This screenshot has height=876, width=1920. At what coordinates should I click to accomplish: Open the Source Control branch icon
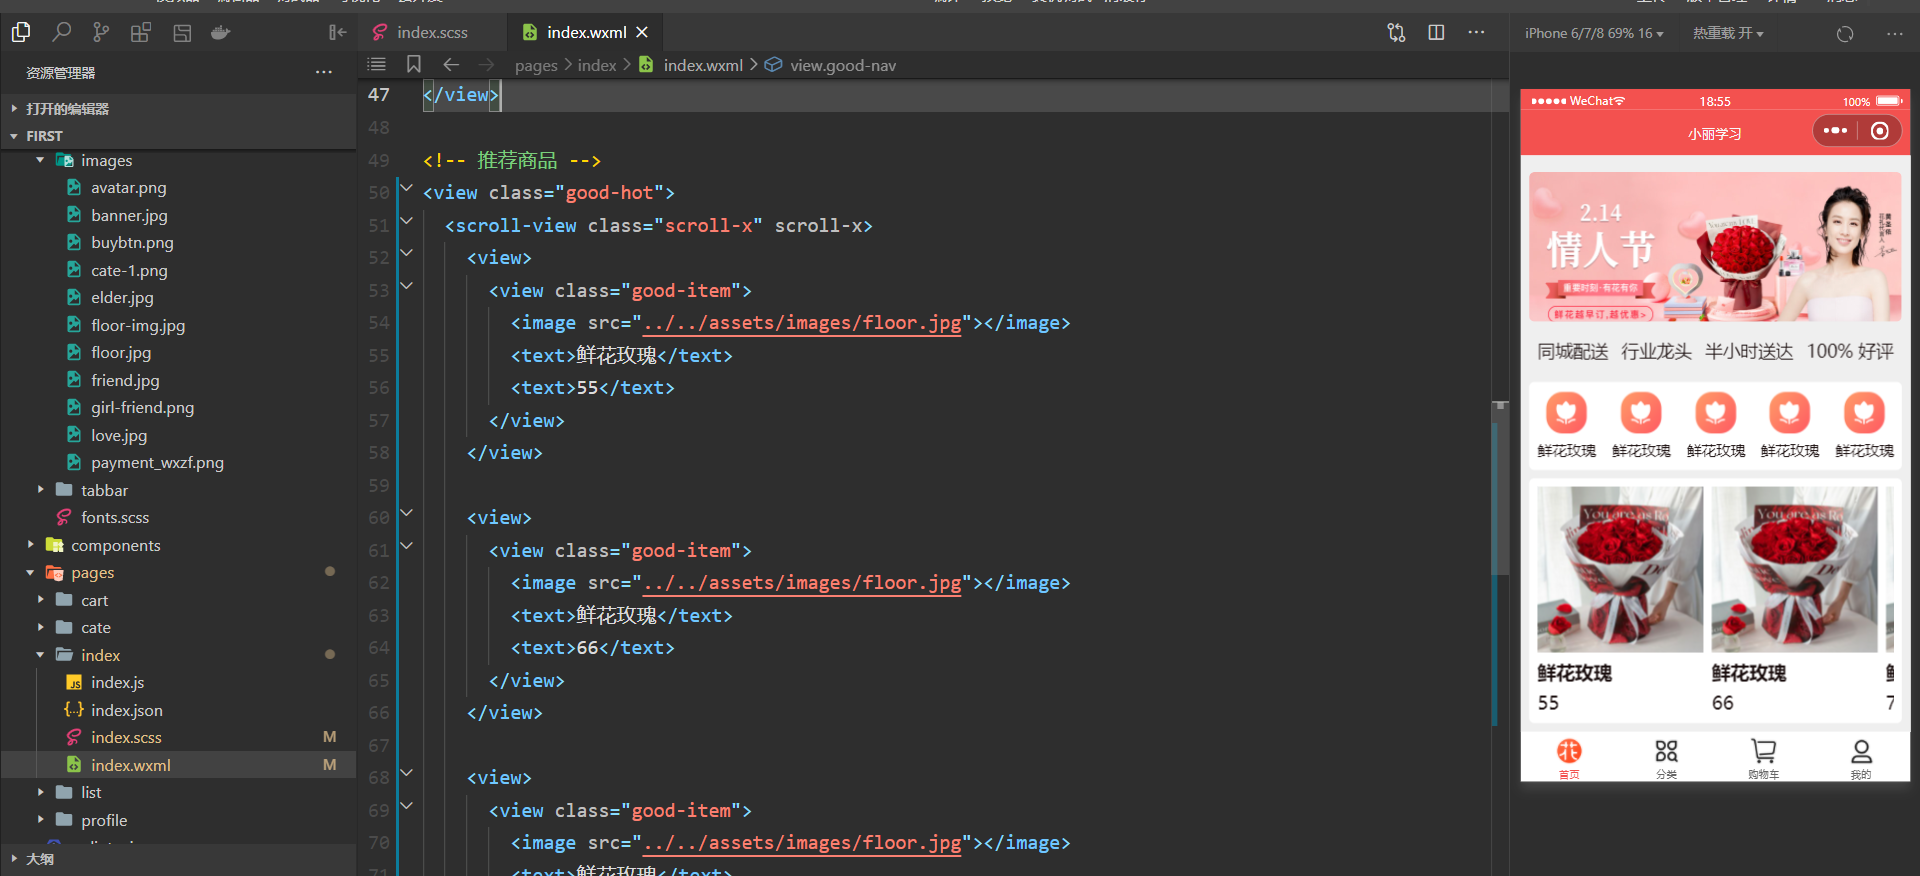101,33
